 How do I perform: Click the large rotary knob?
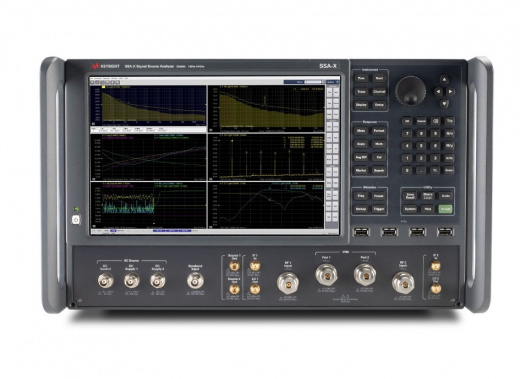click(411, 91)
